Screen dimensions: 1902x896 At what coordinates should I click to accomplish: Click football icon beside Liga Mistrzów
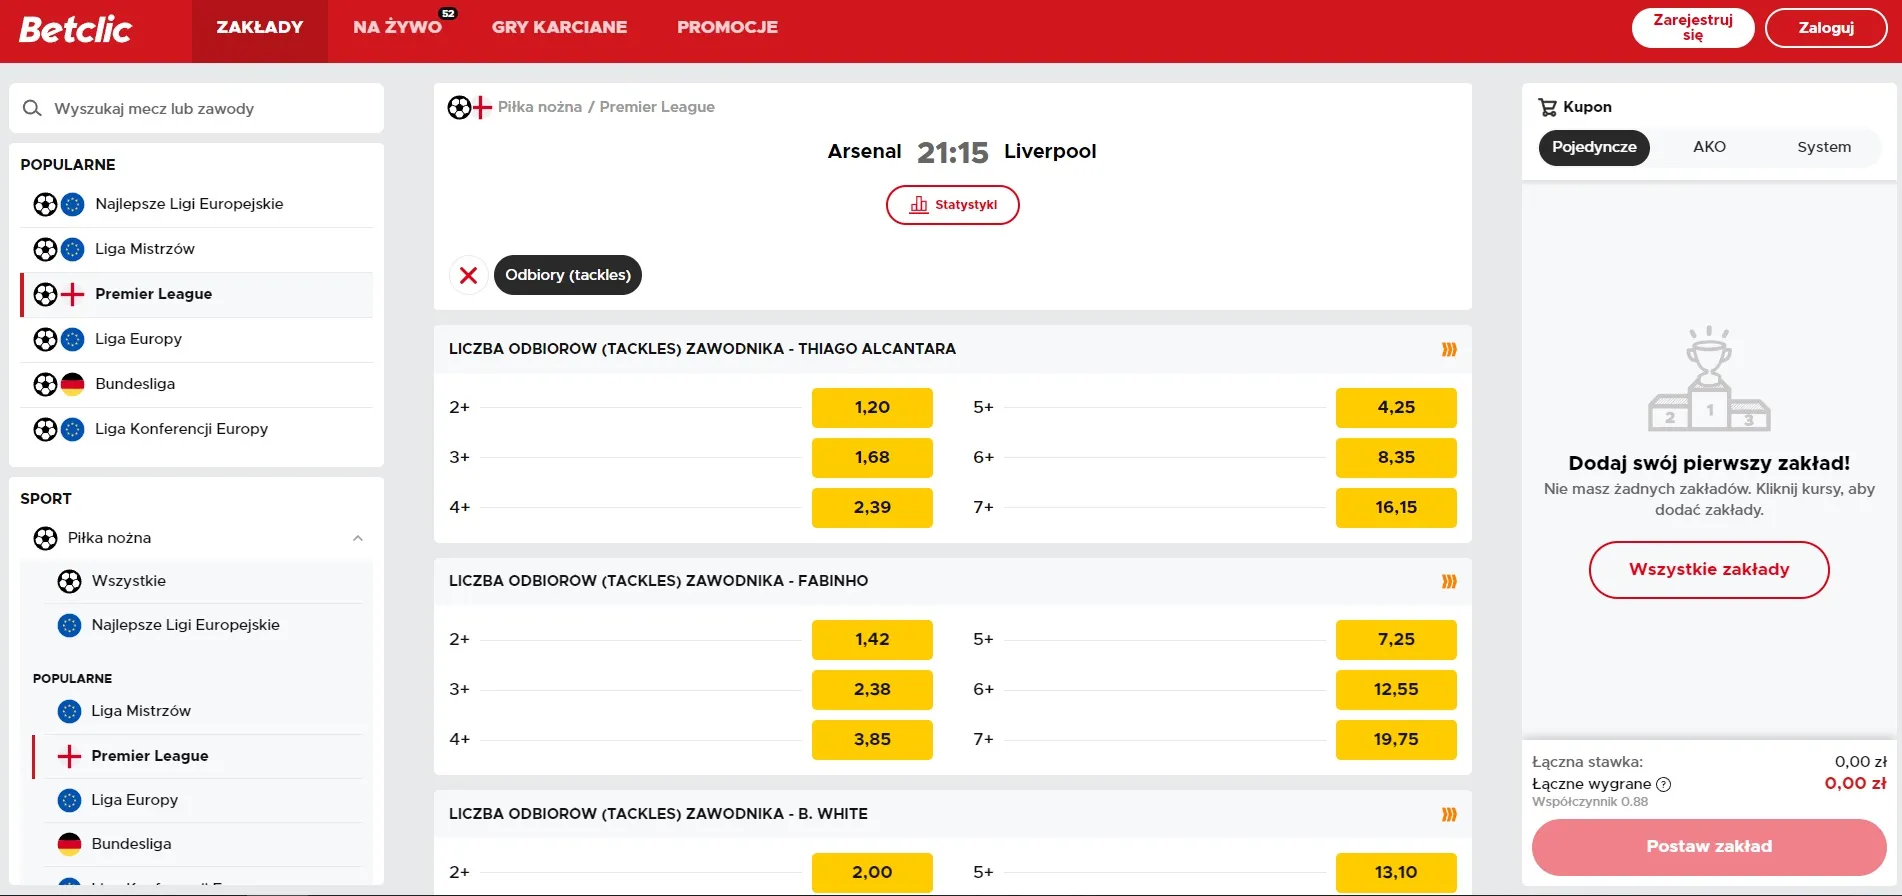coord(45,249)
